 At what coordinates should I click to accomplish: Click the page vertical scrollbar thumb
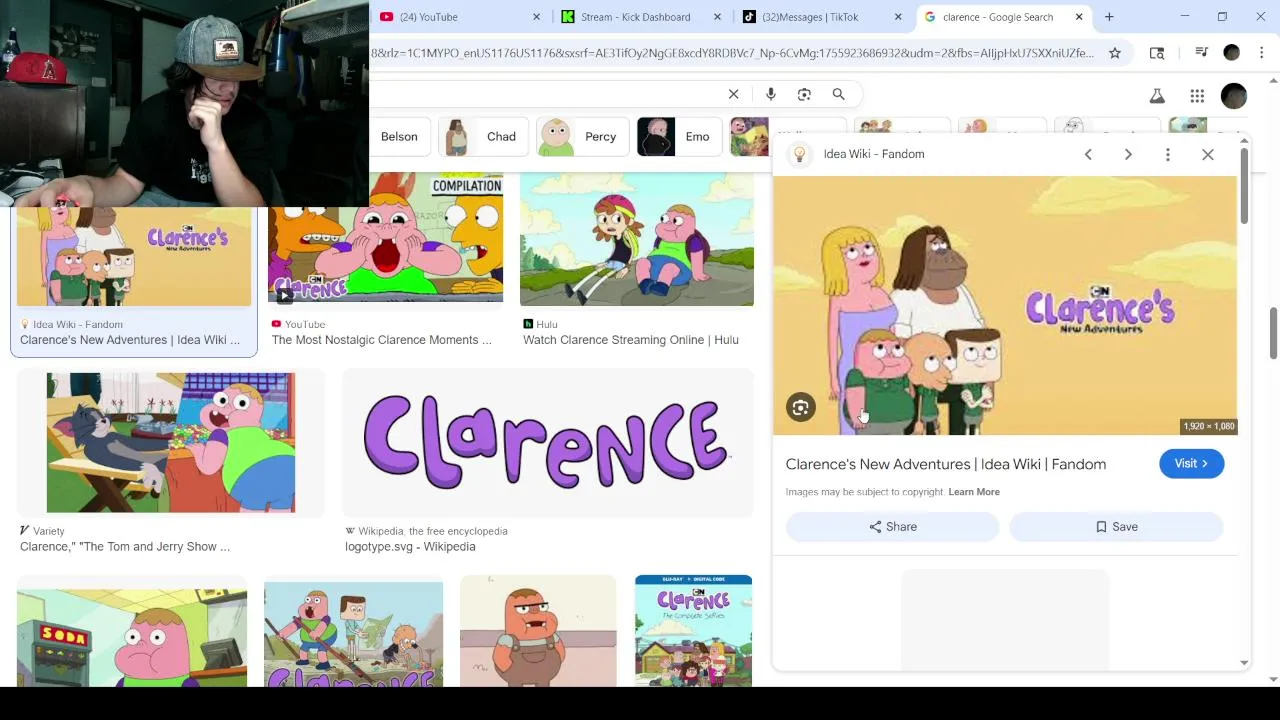pyautogui.click(x=1273, y=332)
